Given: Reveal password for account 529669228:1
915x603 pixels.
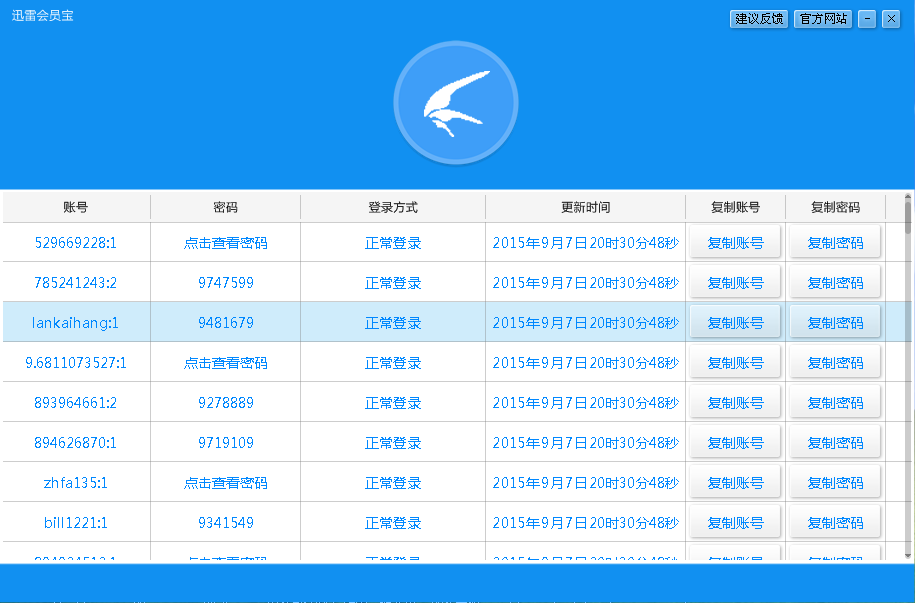Looking at the screenshot, I should point(224,241).
